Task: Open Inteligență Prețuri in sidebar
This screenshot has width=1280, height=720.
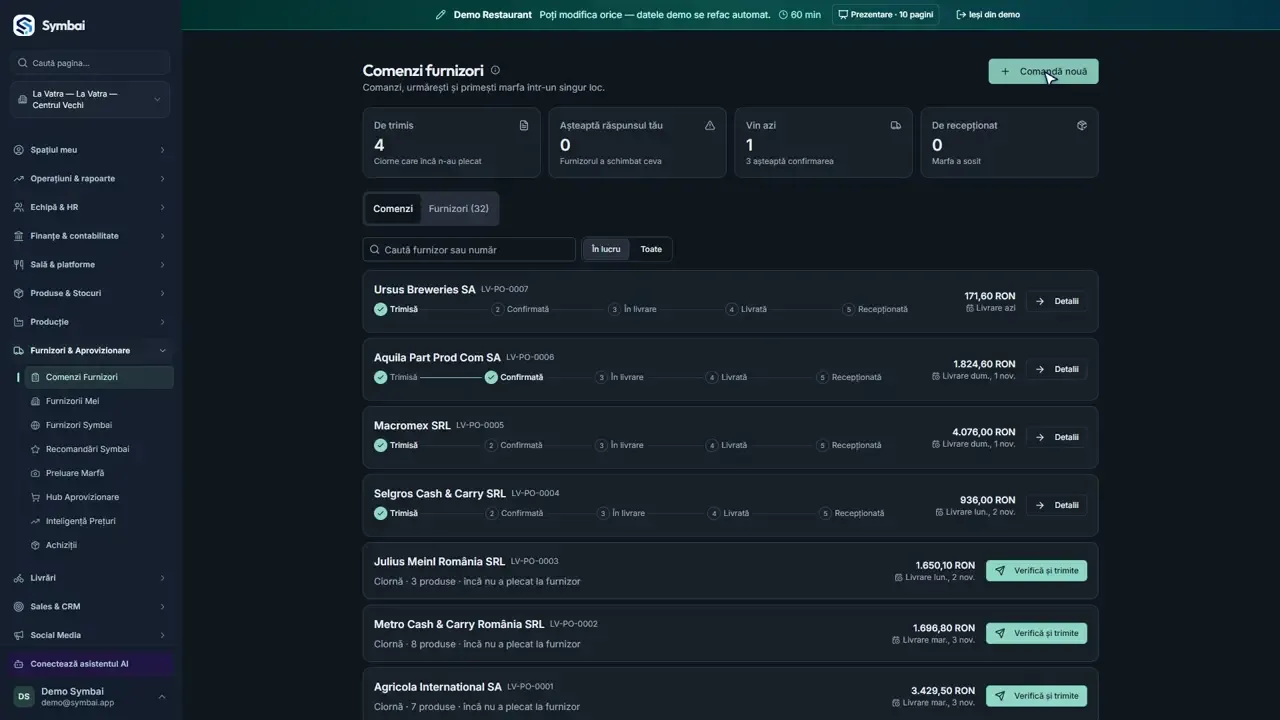Action: [98, 521]
